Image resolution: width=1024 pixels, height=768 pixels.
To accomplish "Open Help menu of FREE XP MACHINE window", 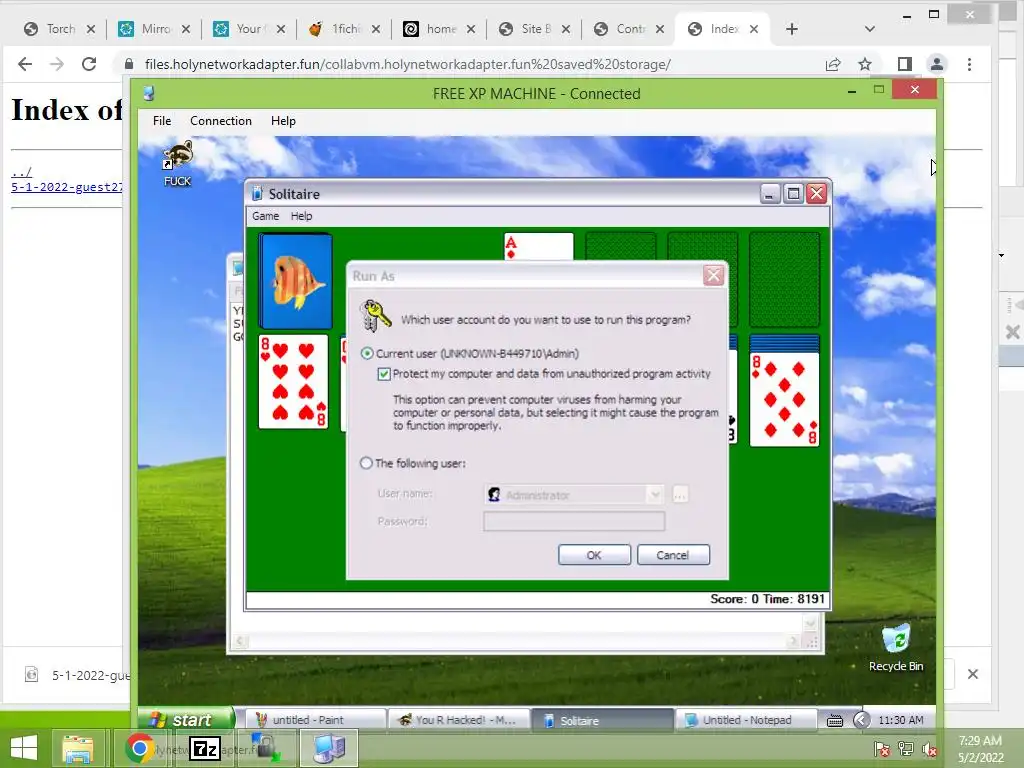I will (x=283, y=121).
